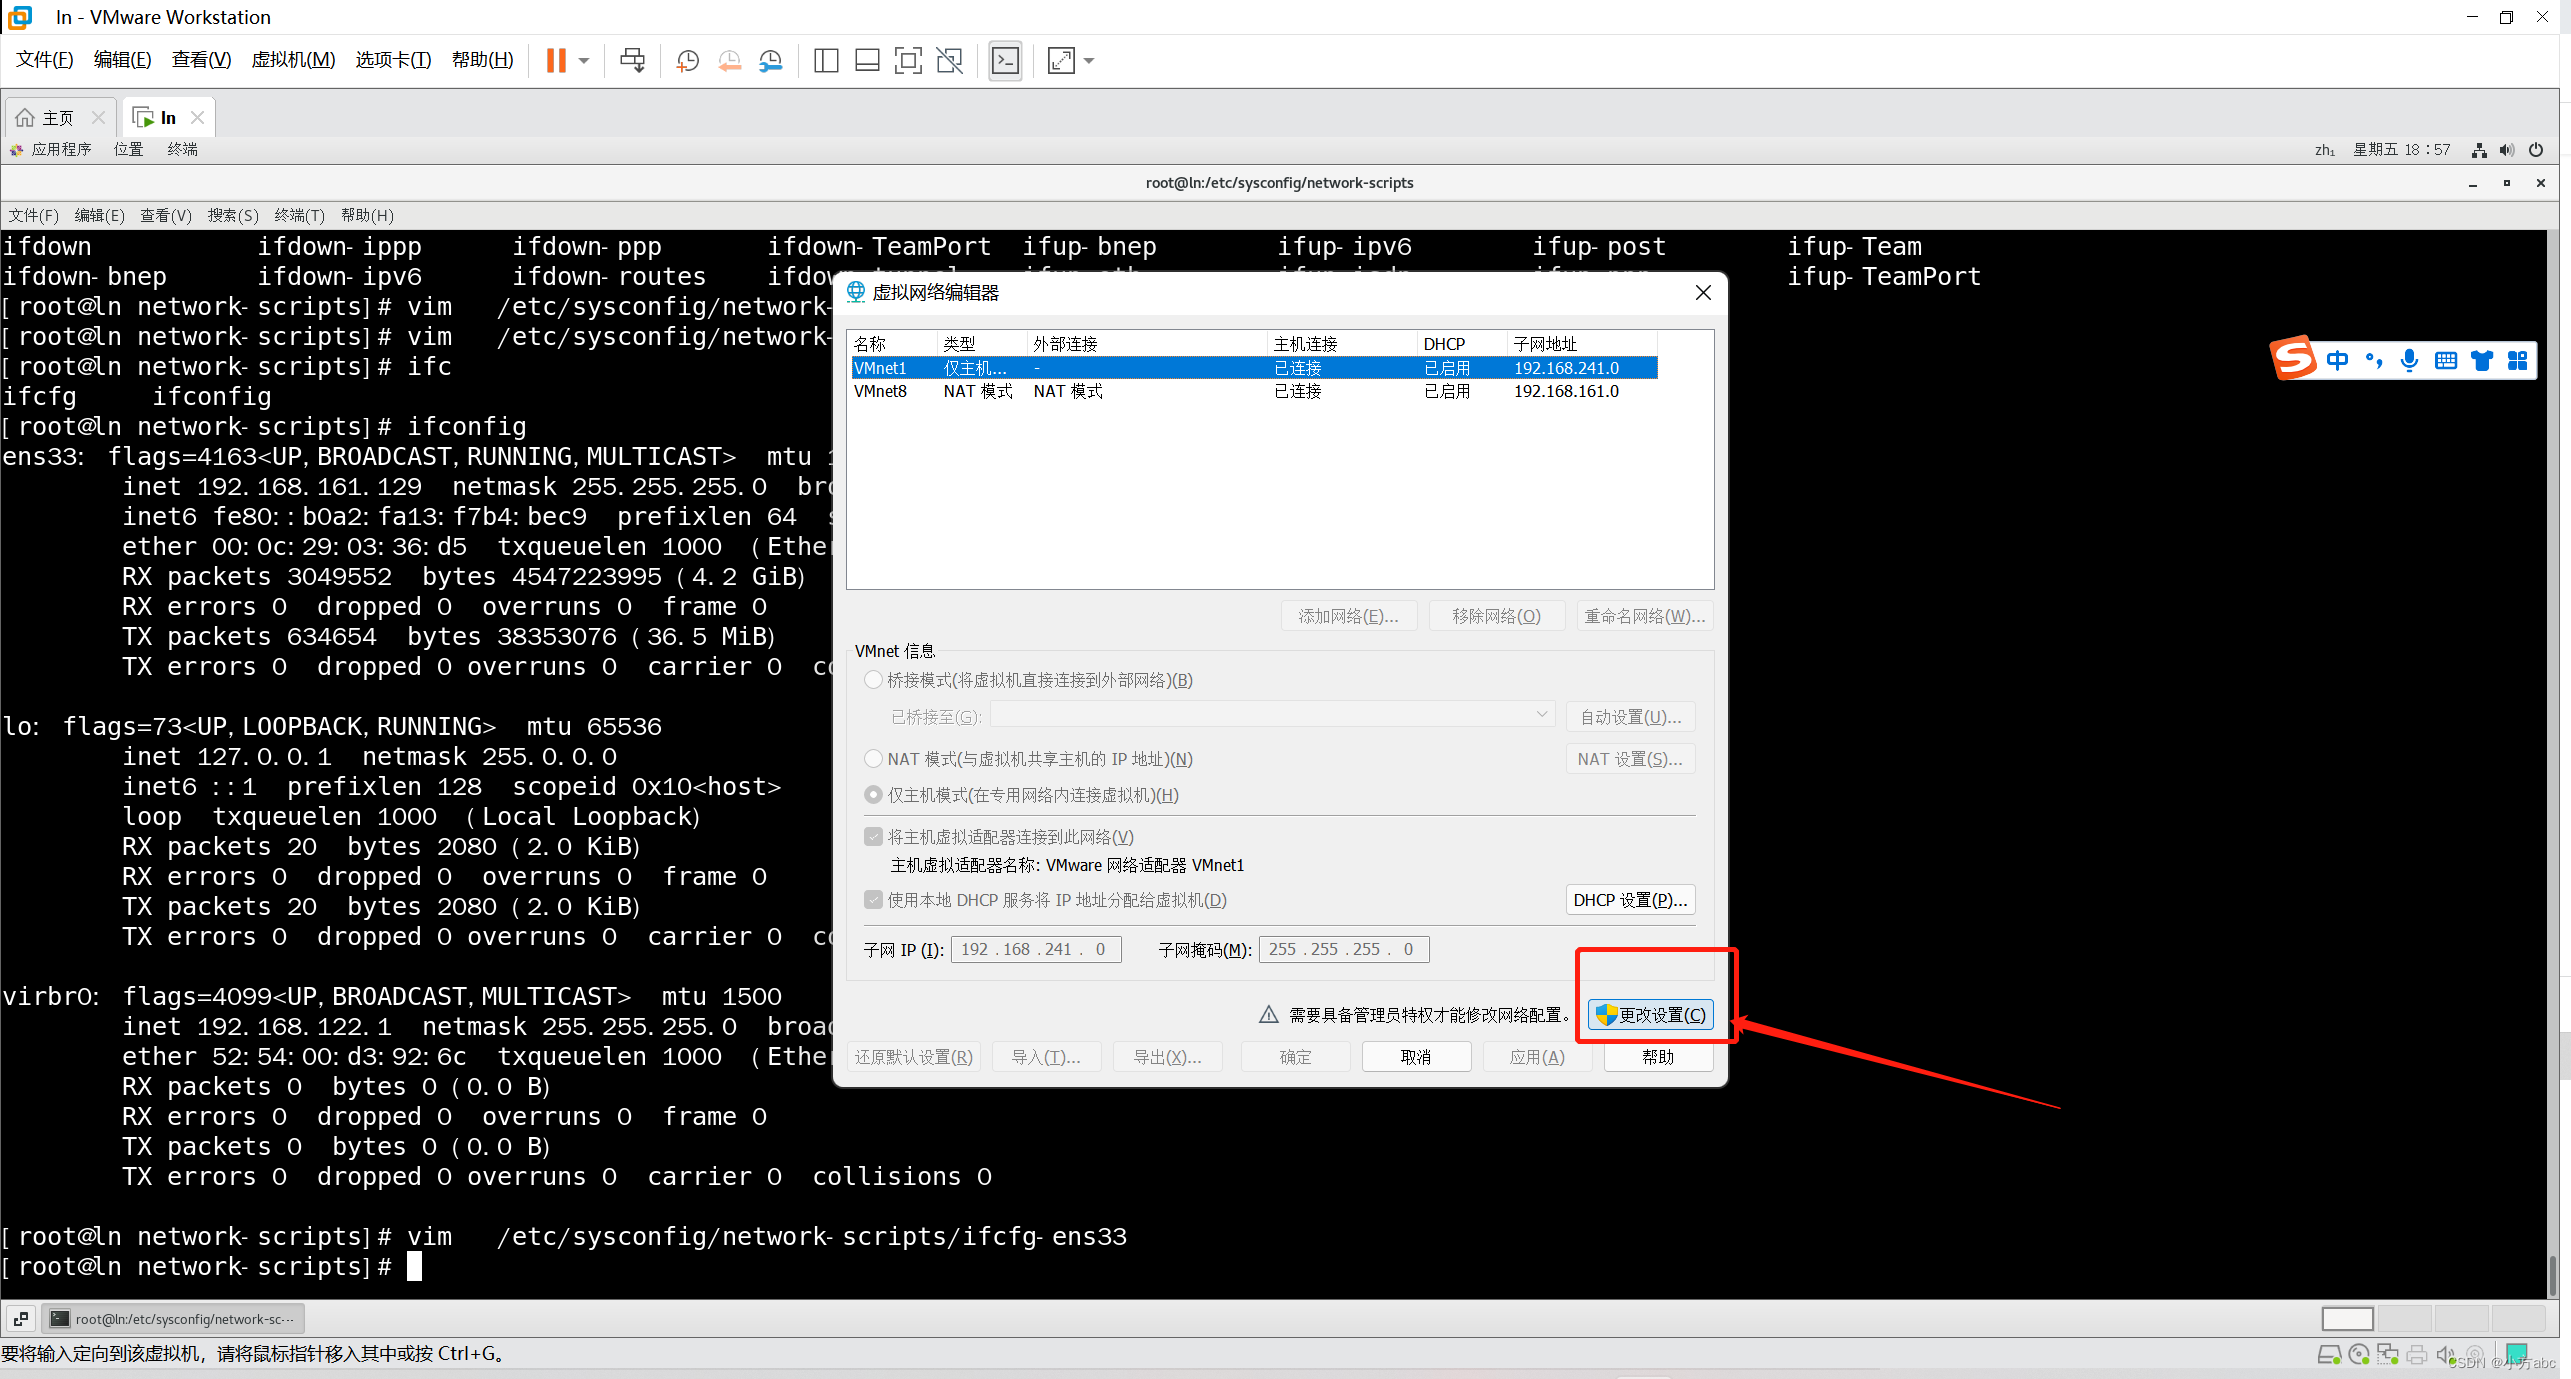
Task: Revert virtual machine to previous snapshot
Action: [729, 61]
